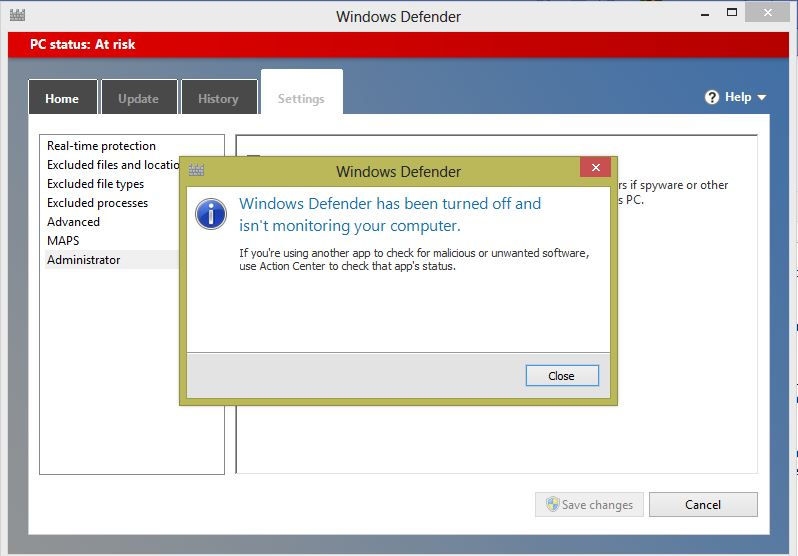Image resolution: width=798 pixels, height=556 pixels.
Task: Minimize the main Windows Defender window
Action: click(705, 14)
